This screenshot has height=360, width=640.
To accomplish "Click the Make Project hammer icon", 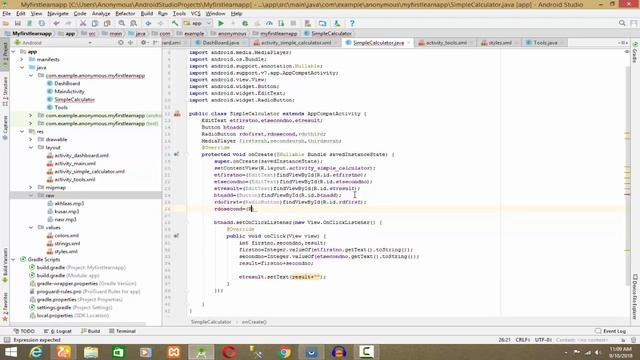I will pos(175,23).
